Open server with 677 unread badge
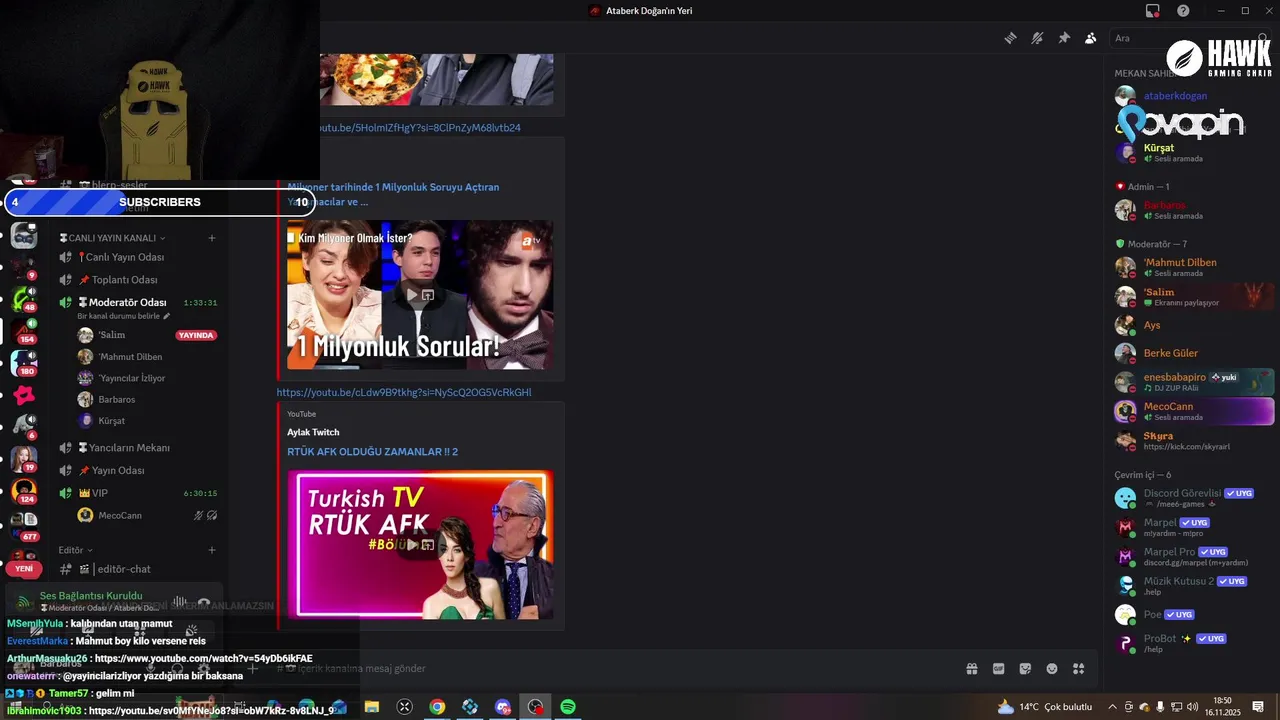 coord(24,525)
